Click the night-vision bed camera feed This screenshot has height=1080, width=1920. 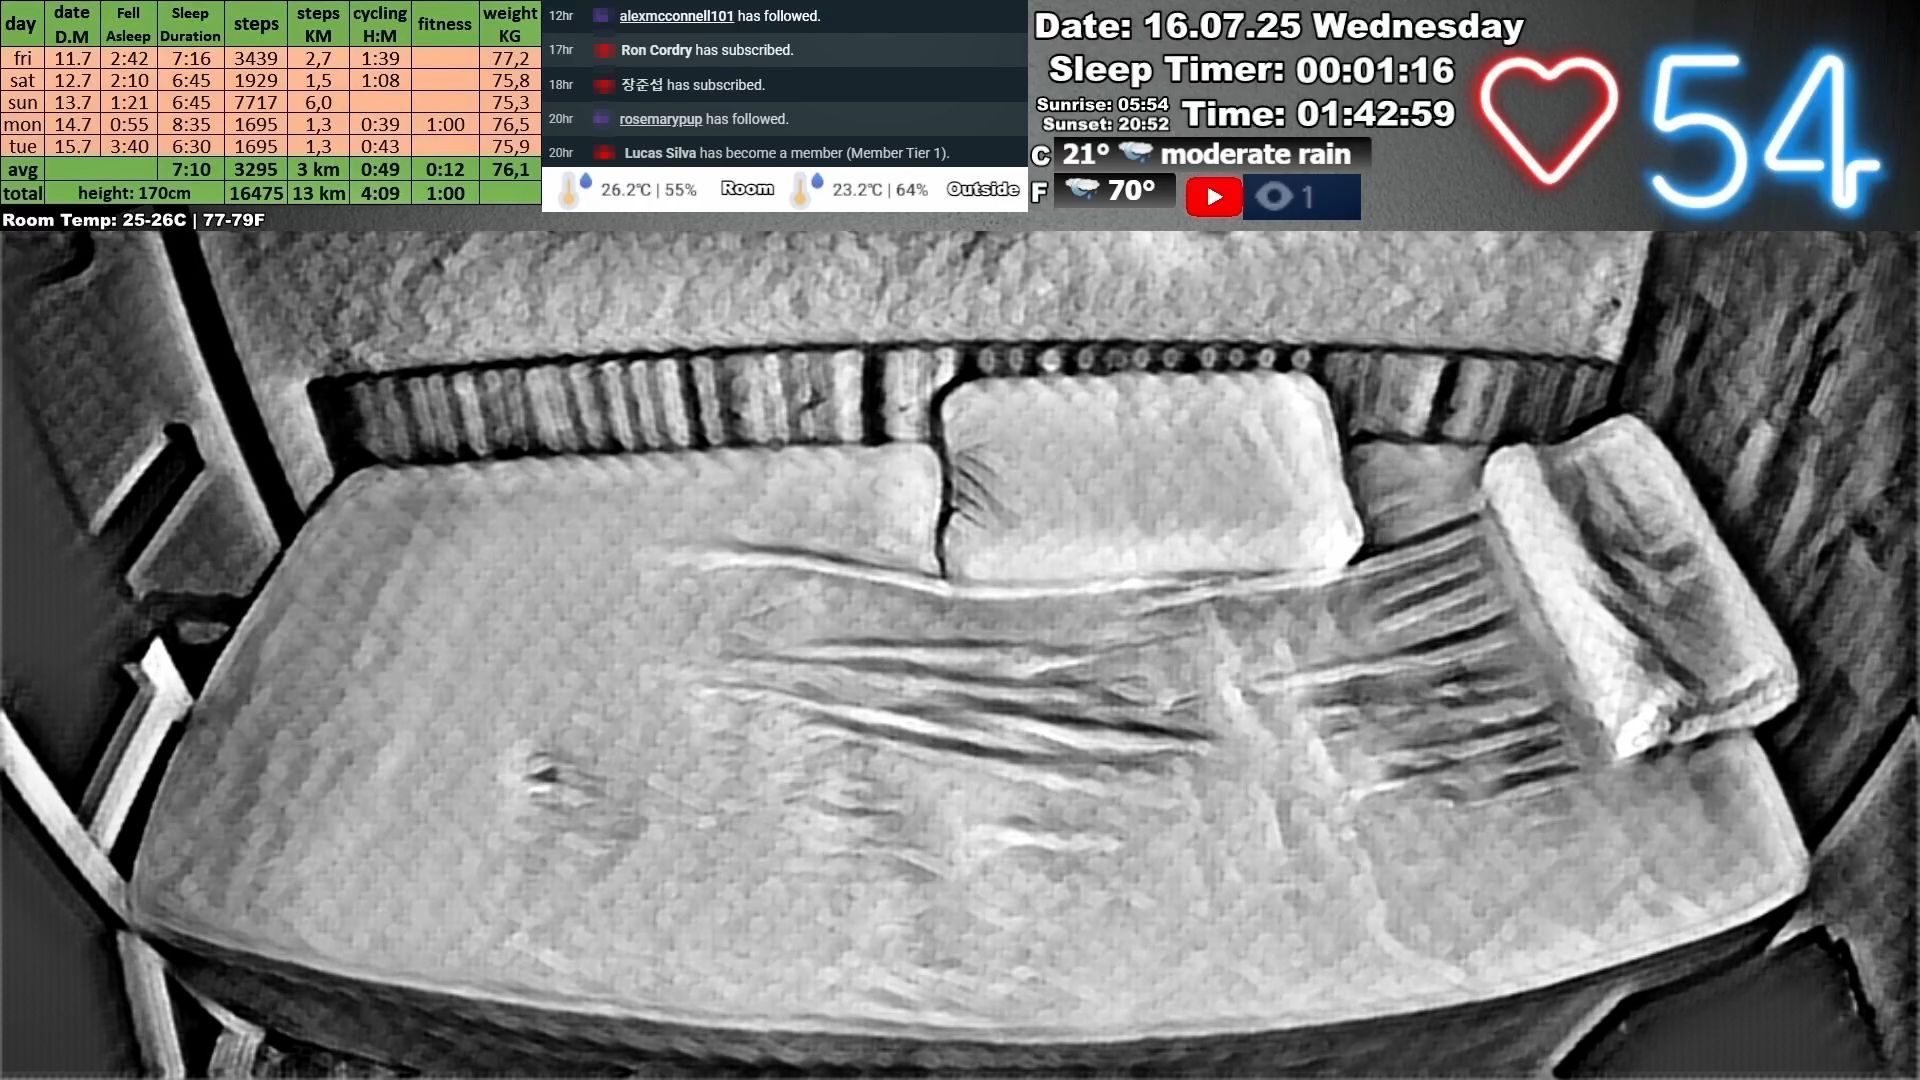(x=960, y=655)
